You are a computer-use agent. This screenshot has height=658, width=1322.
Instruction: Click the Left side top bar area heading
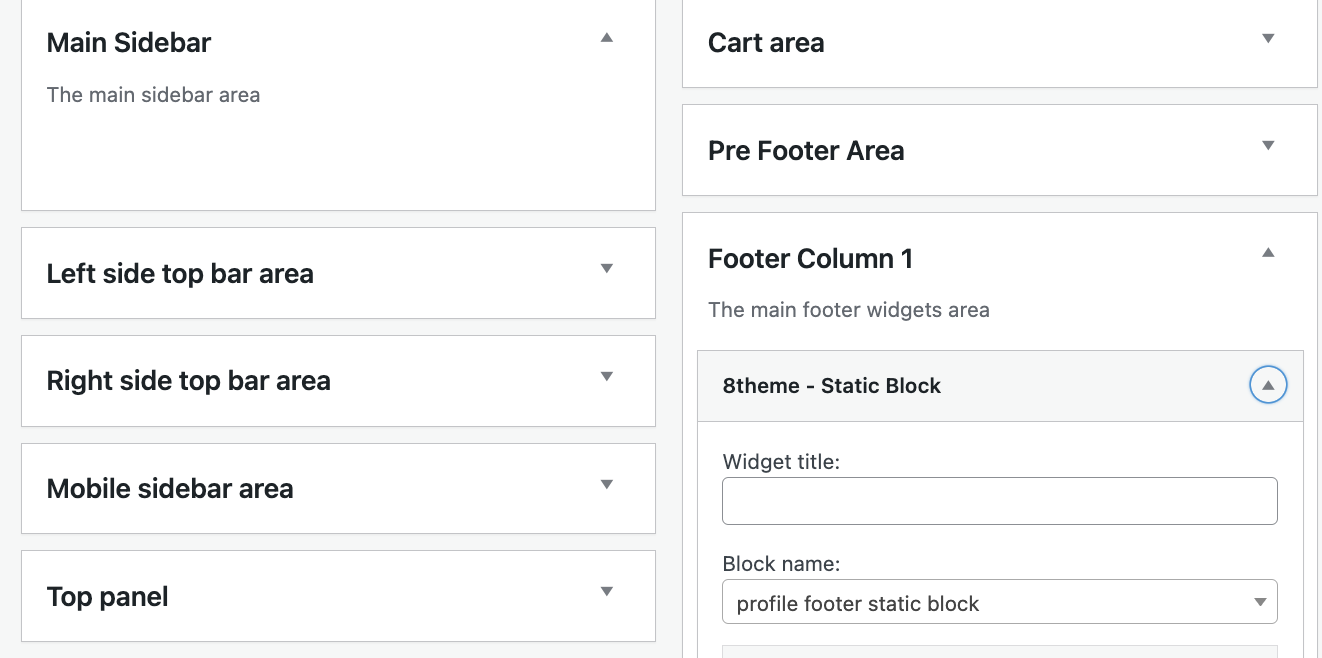(180, 274)
